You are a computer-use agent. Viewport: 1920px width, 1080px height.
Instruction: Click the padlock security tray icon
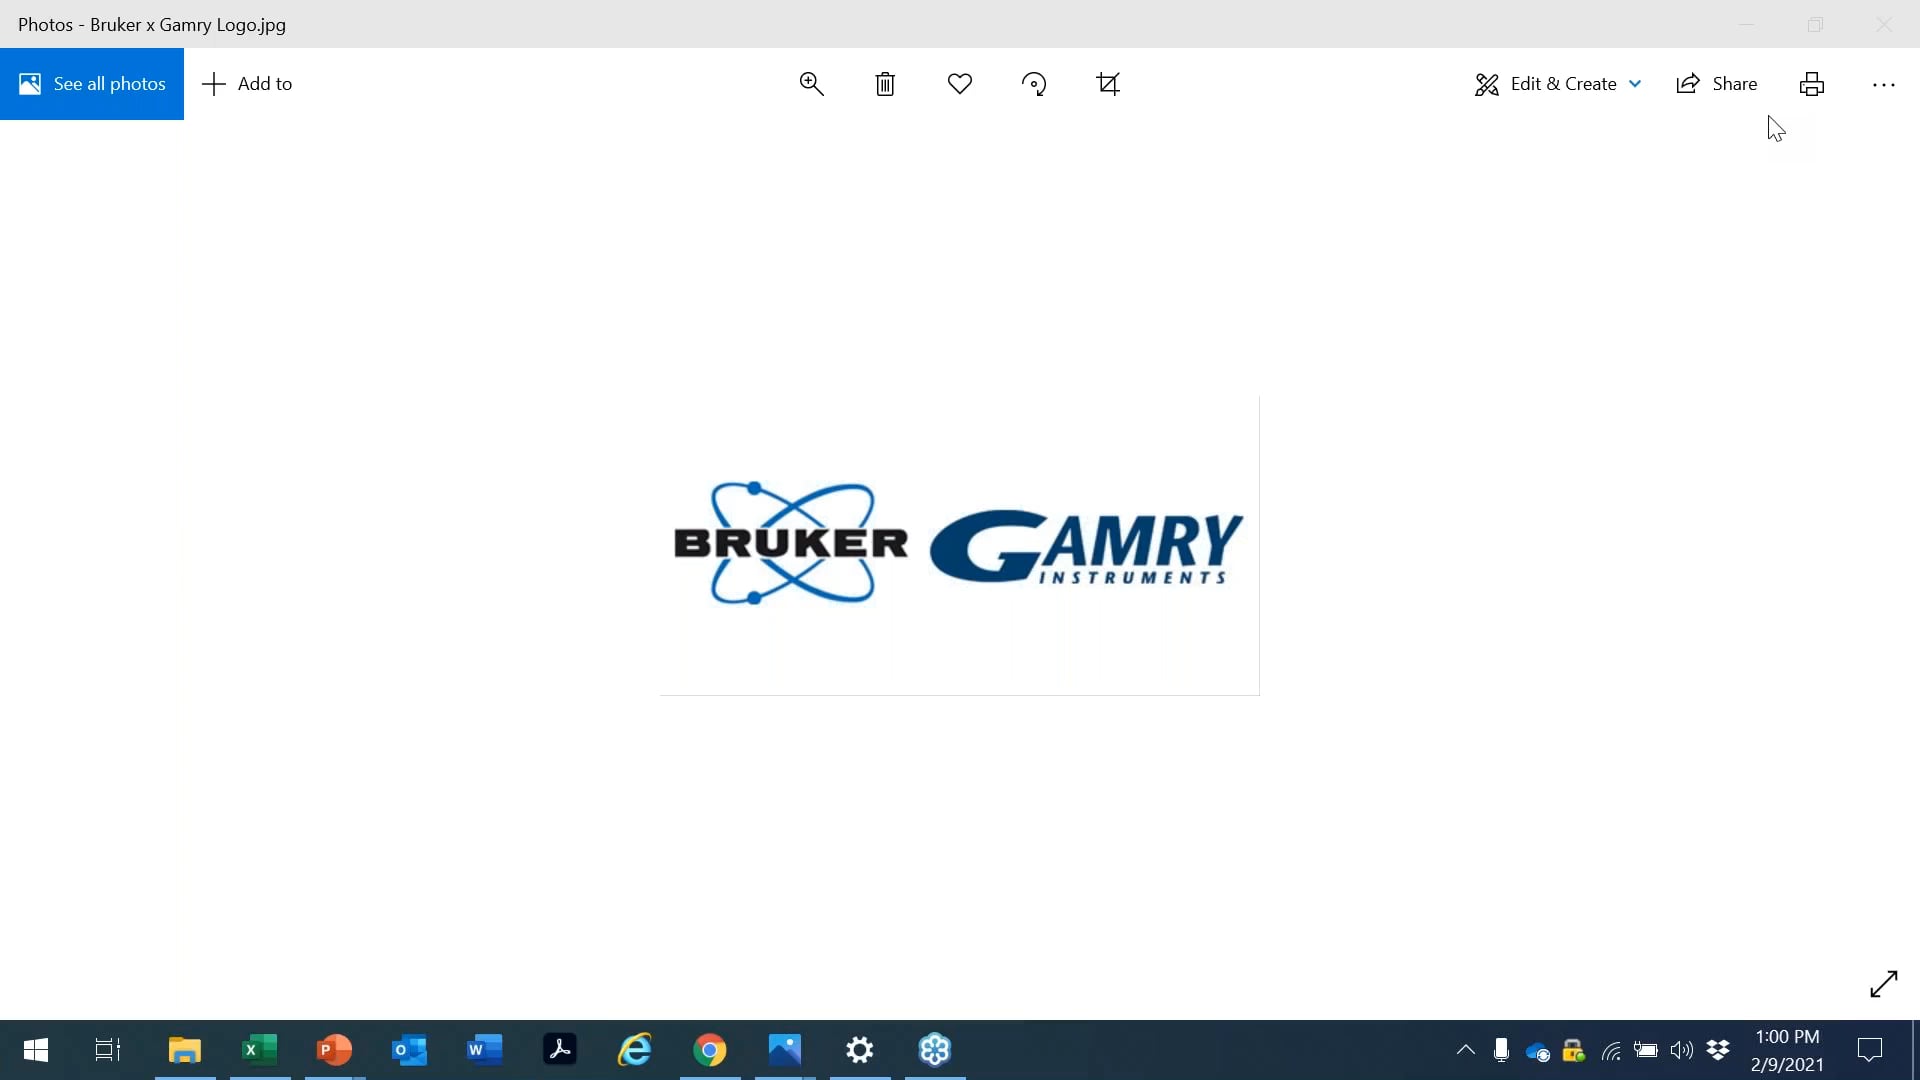pos(1574,1050)
